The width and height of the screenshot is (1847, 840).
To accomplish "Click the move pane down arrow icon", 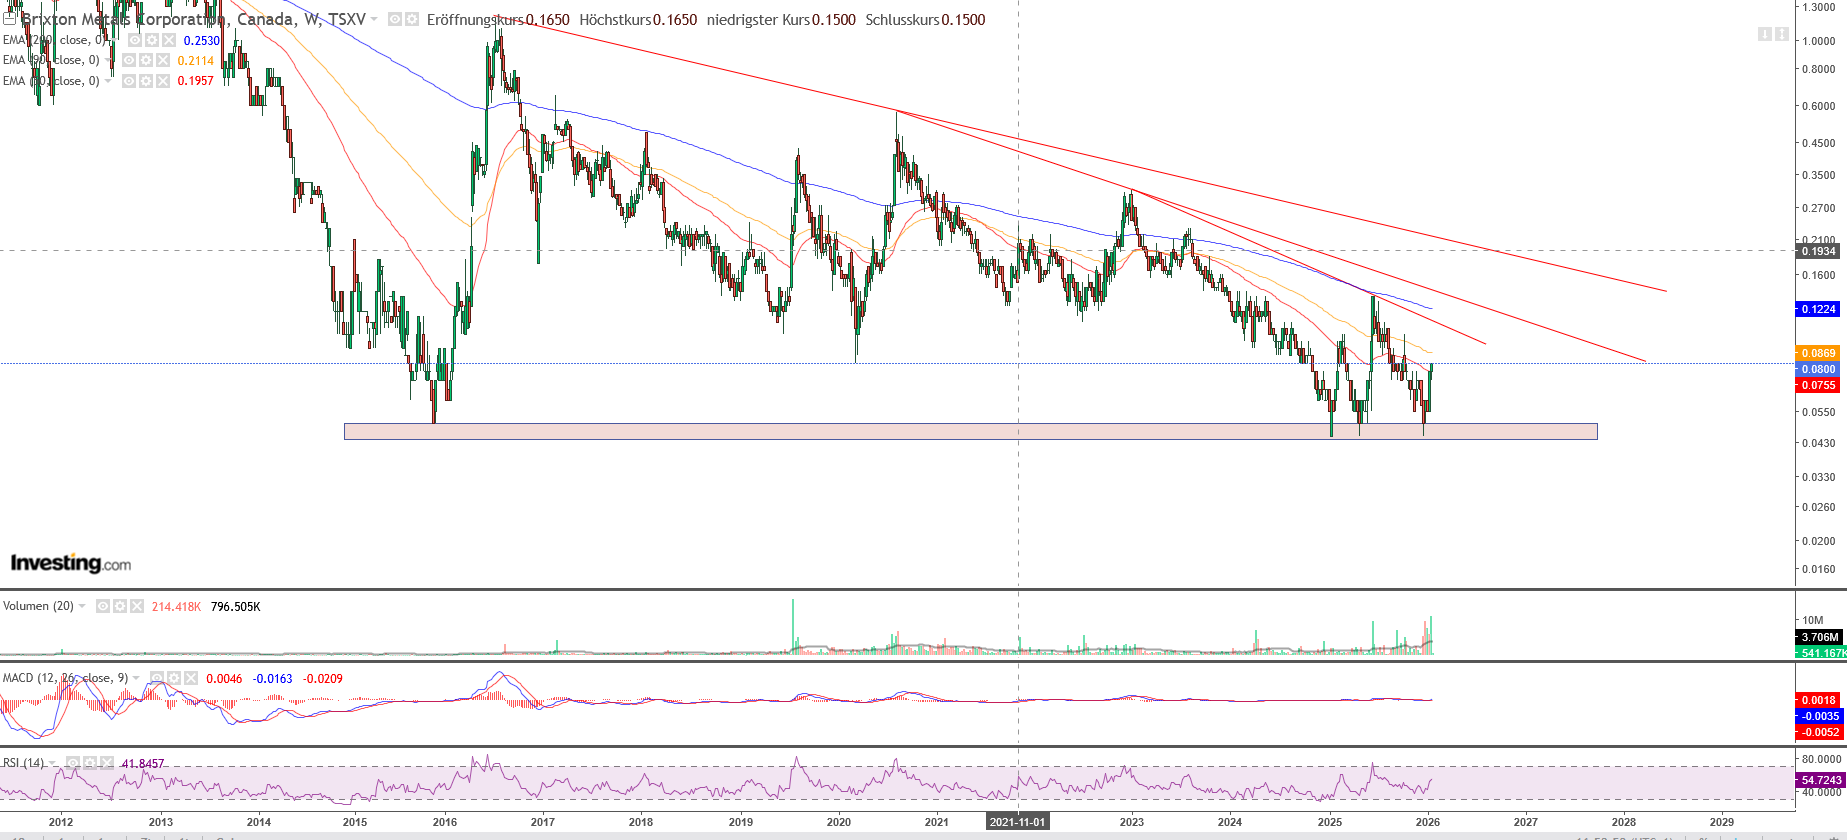I will pos(1764,34).
